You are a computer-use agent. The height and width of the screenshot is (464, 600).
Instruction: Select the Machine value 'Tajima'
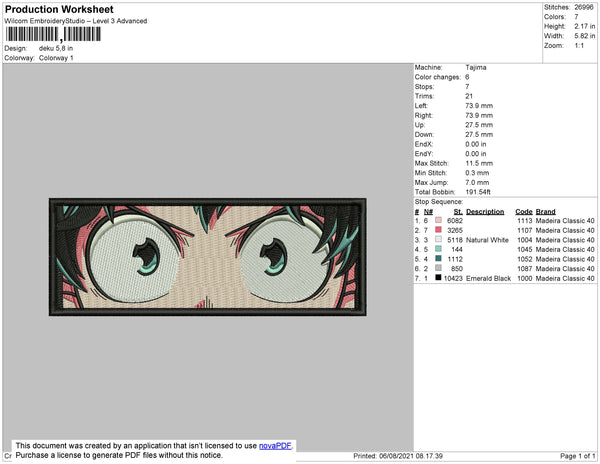coord(476,67)
